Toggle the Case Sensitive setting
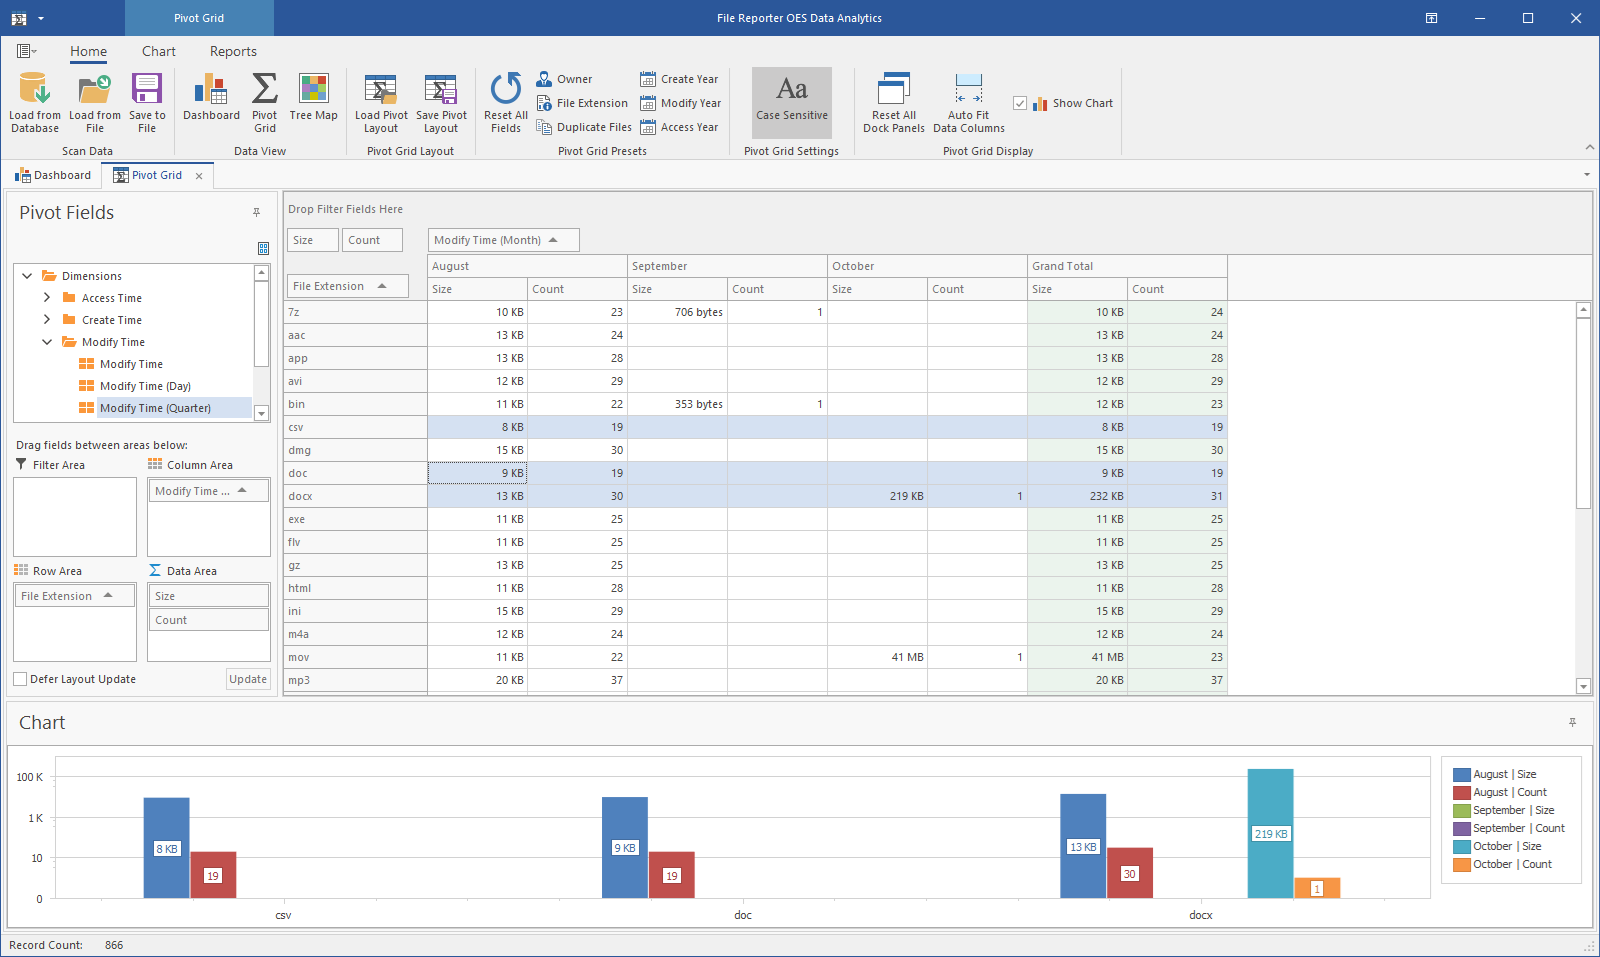The width and height of the screenshot is (1600, 957). (792, 101)
